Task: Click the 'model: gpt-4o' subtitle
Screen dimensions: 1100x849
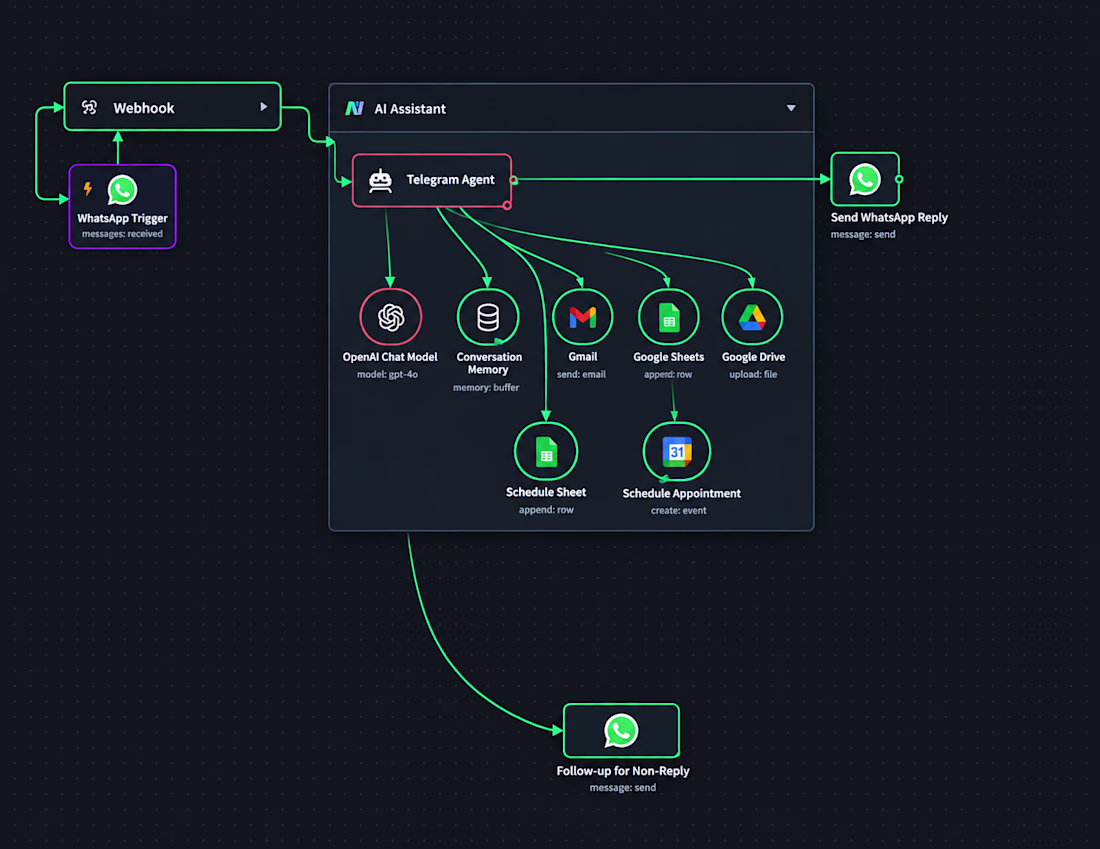Action: [387, 374]
